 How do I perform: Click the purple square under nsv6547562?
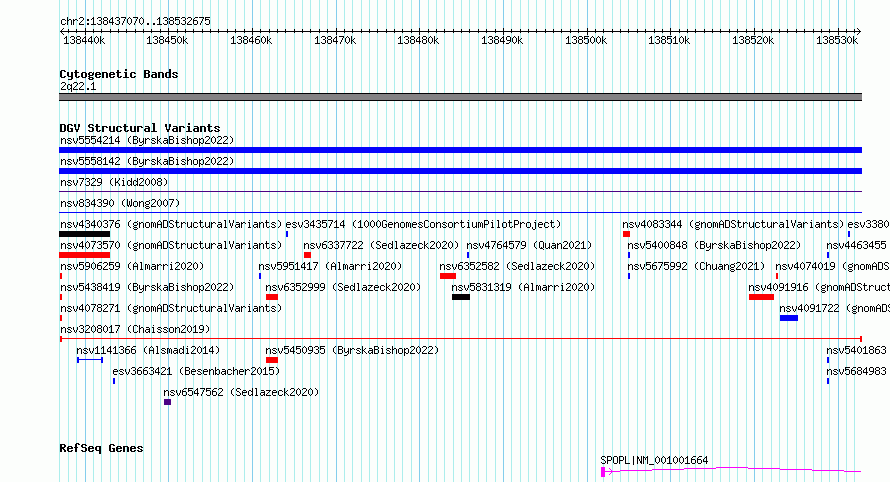pyautogui.click(x=167, y=402)
